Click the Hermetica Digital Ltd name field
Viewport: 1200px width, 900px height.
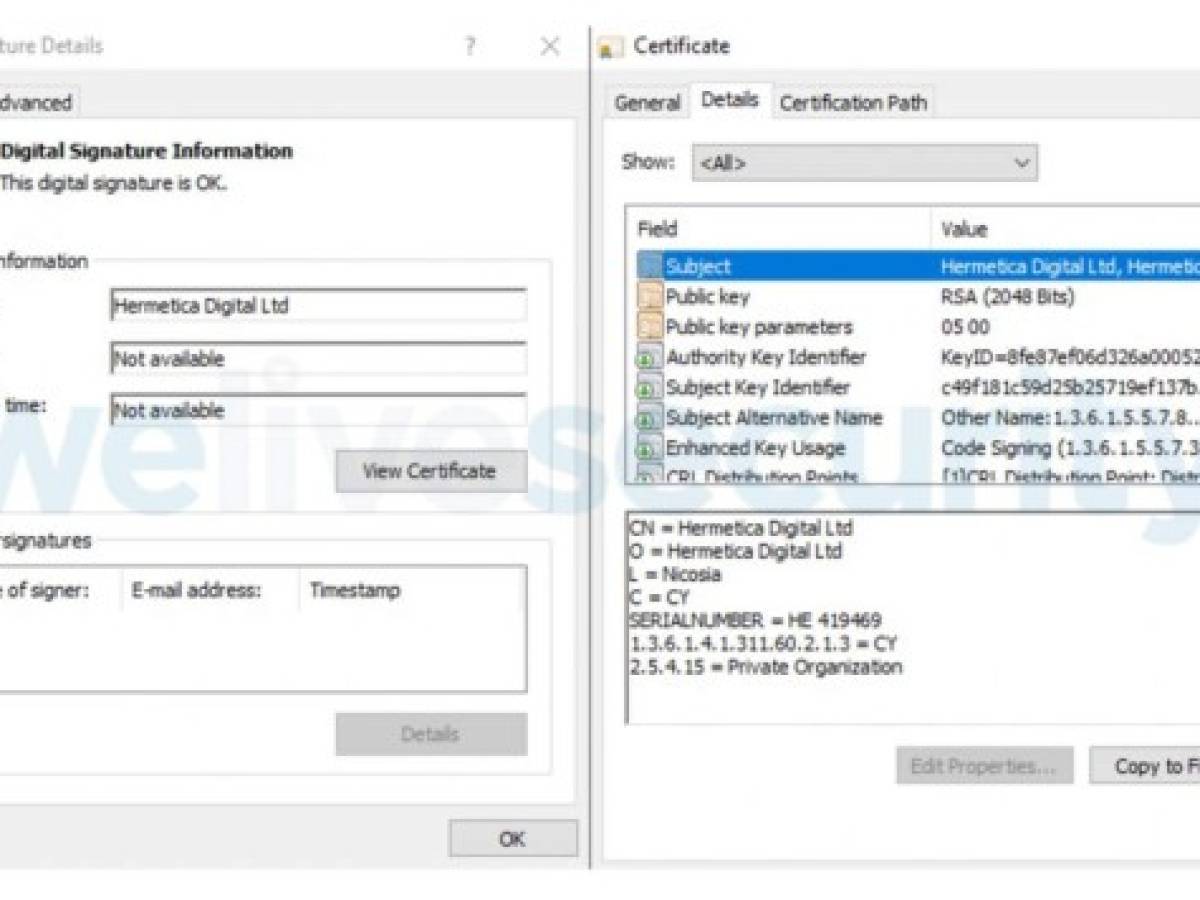pos(318,306)
